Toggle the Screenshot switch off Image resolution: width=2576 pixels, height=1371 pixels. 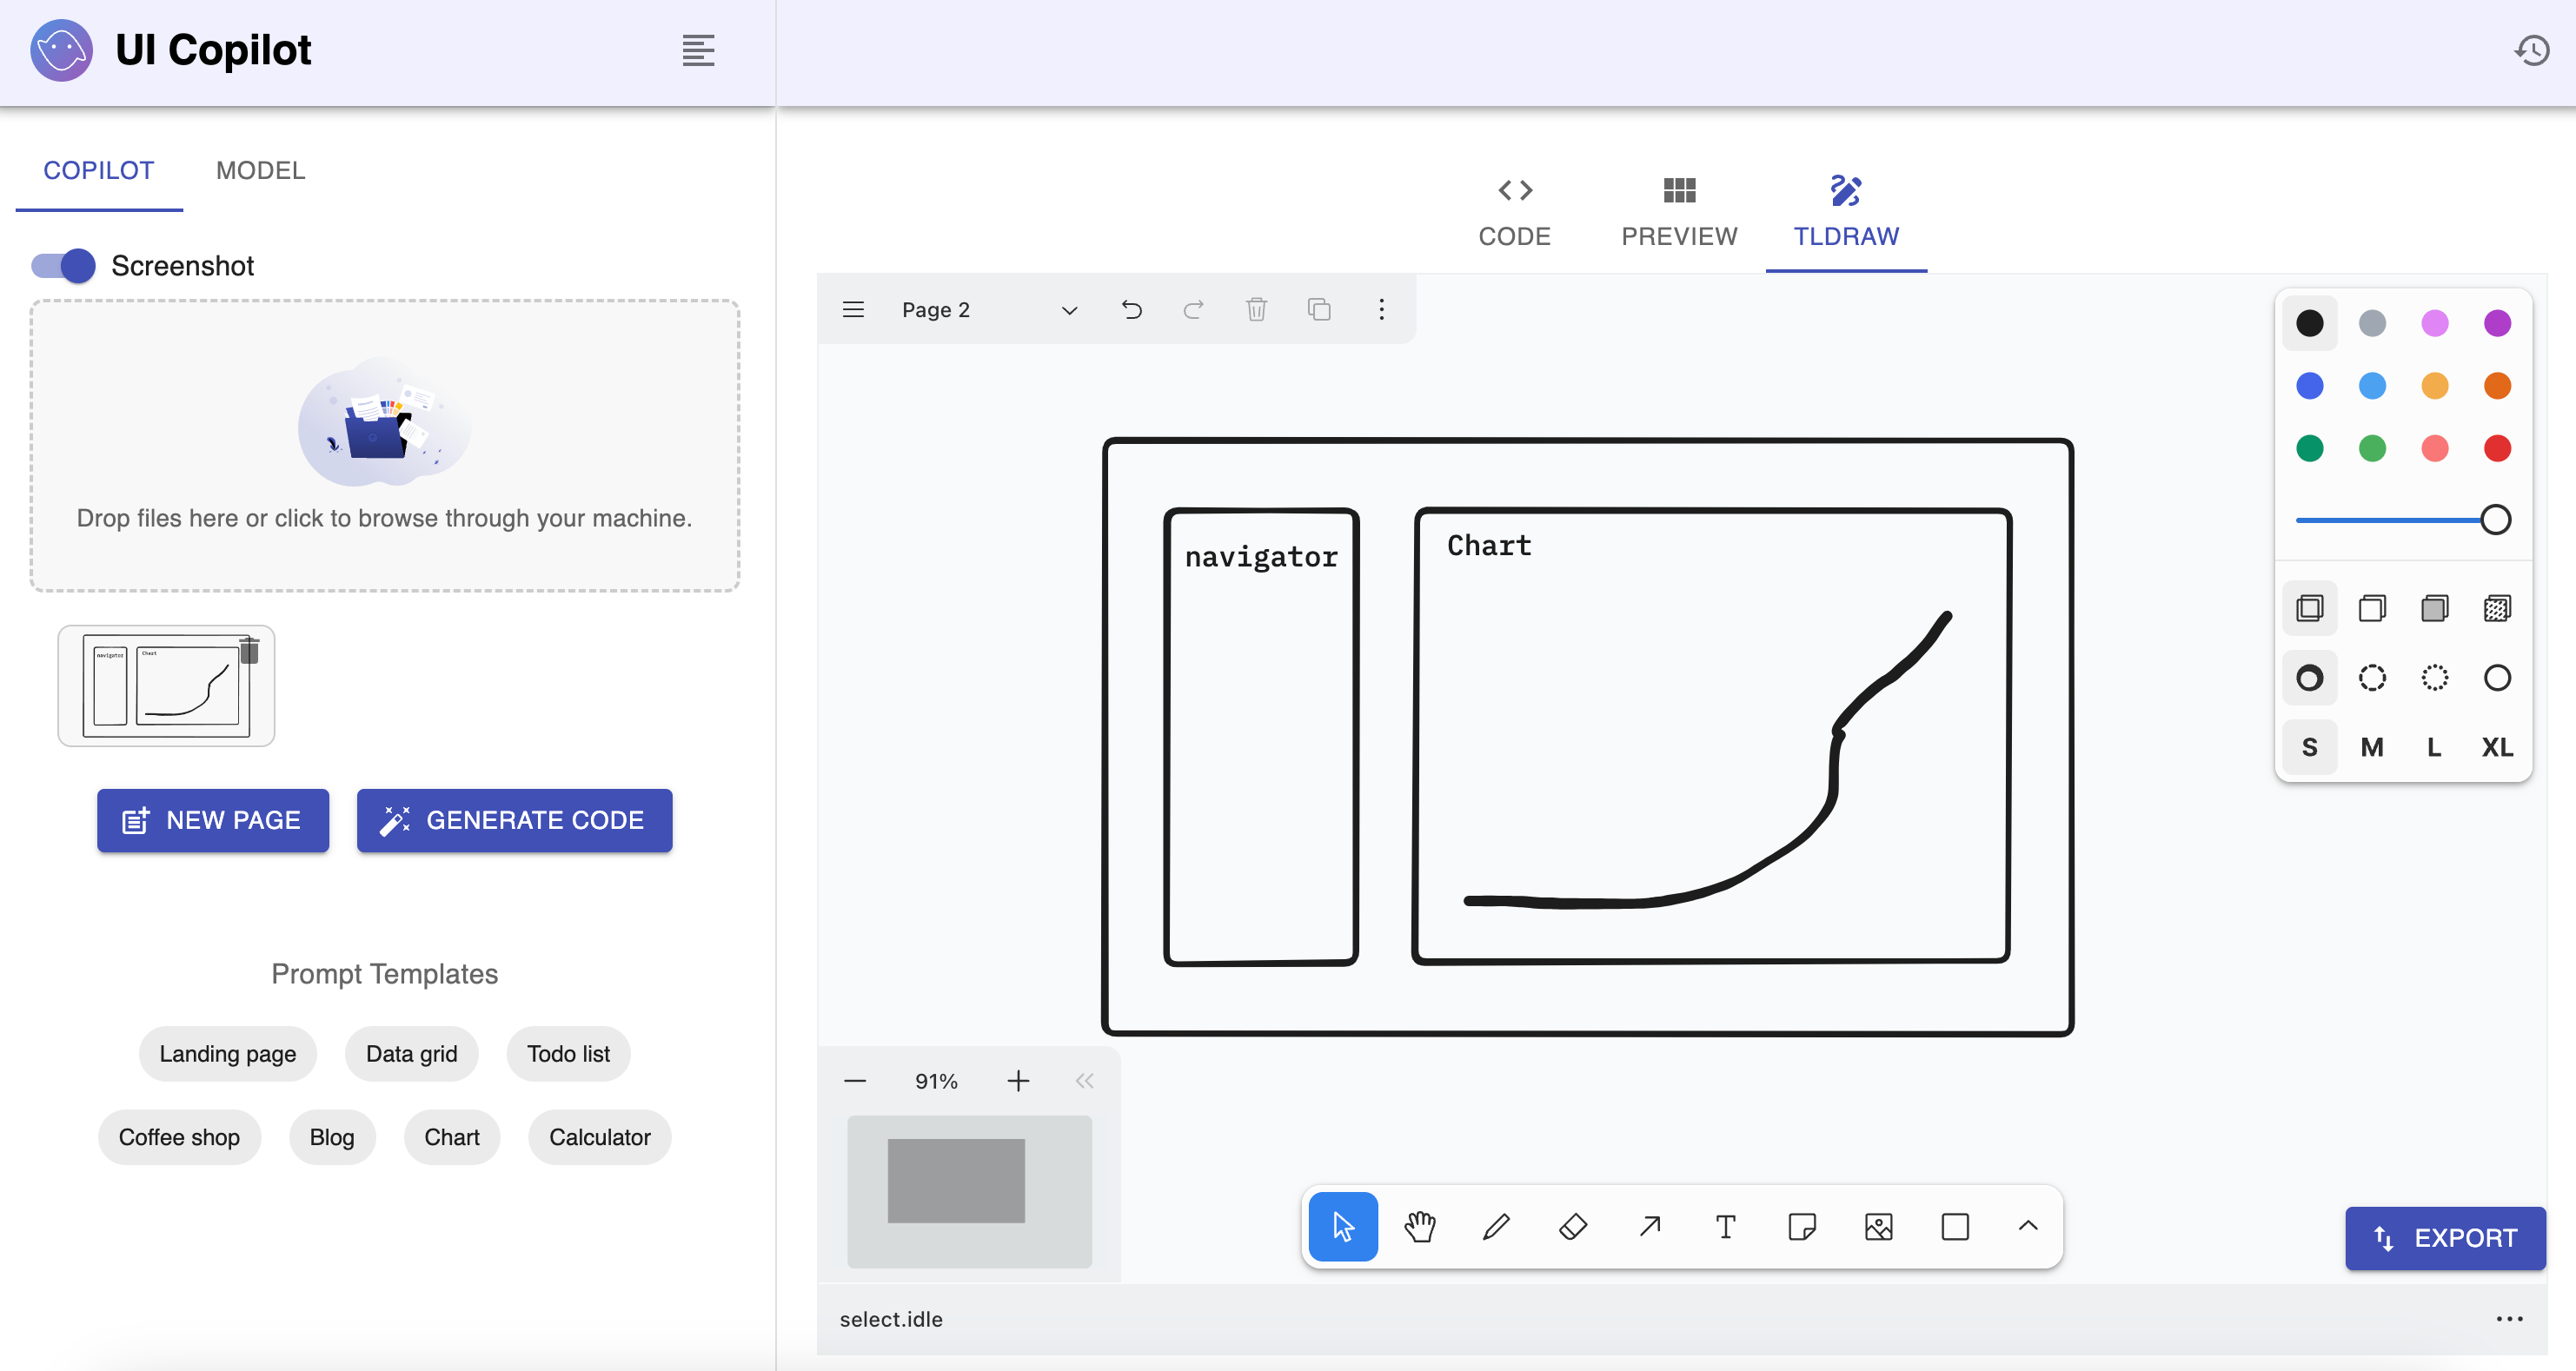[64, 266]
